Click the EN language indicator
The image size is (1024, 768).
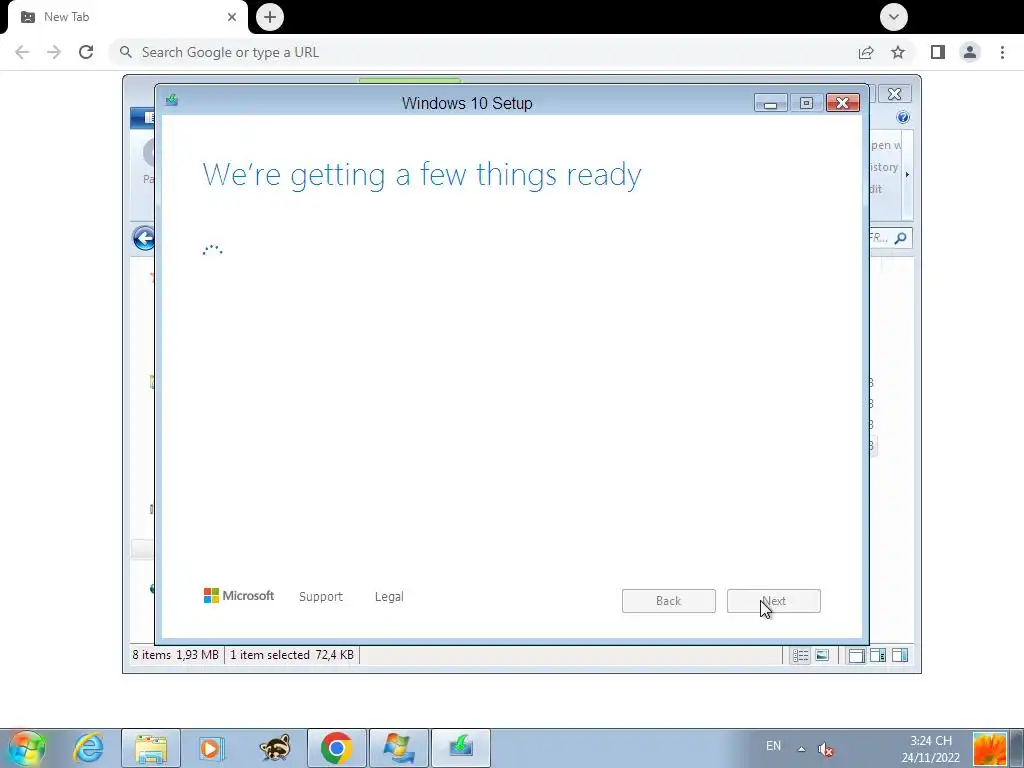click(x=773, y=746)
